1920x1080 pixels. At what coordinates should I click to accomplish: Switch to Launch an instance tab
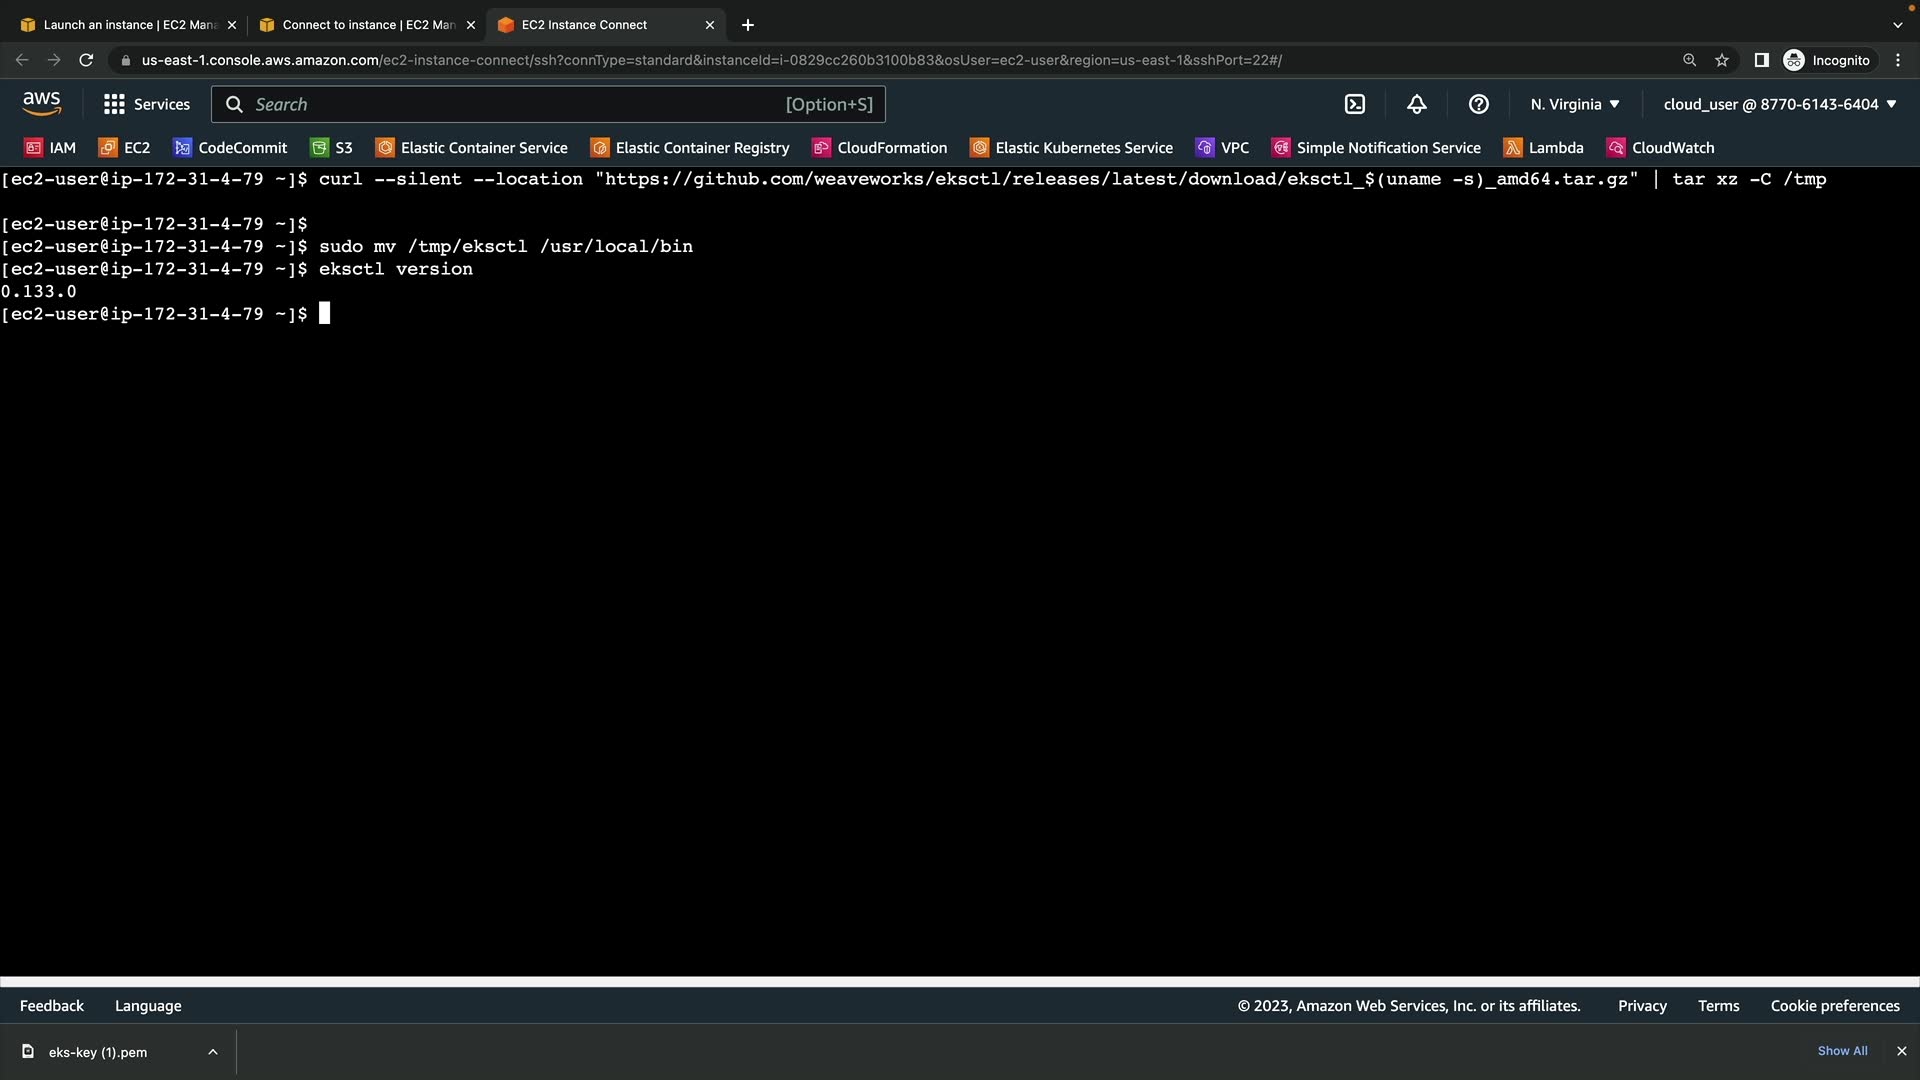tap(128, 25)
